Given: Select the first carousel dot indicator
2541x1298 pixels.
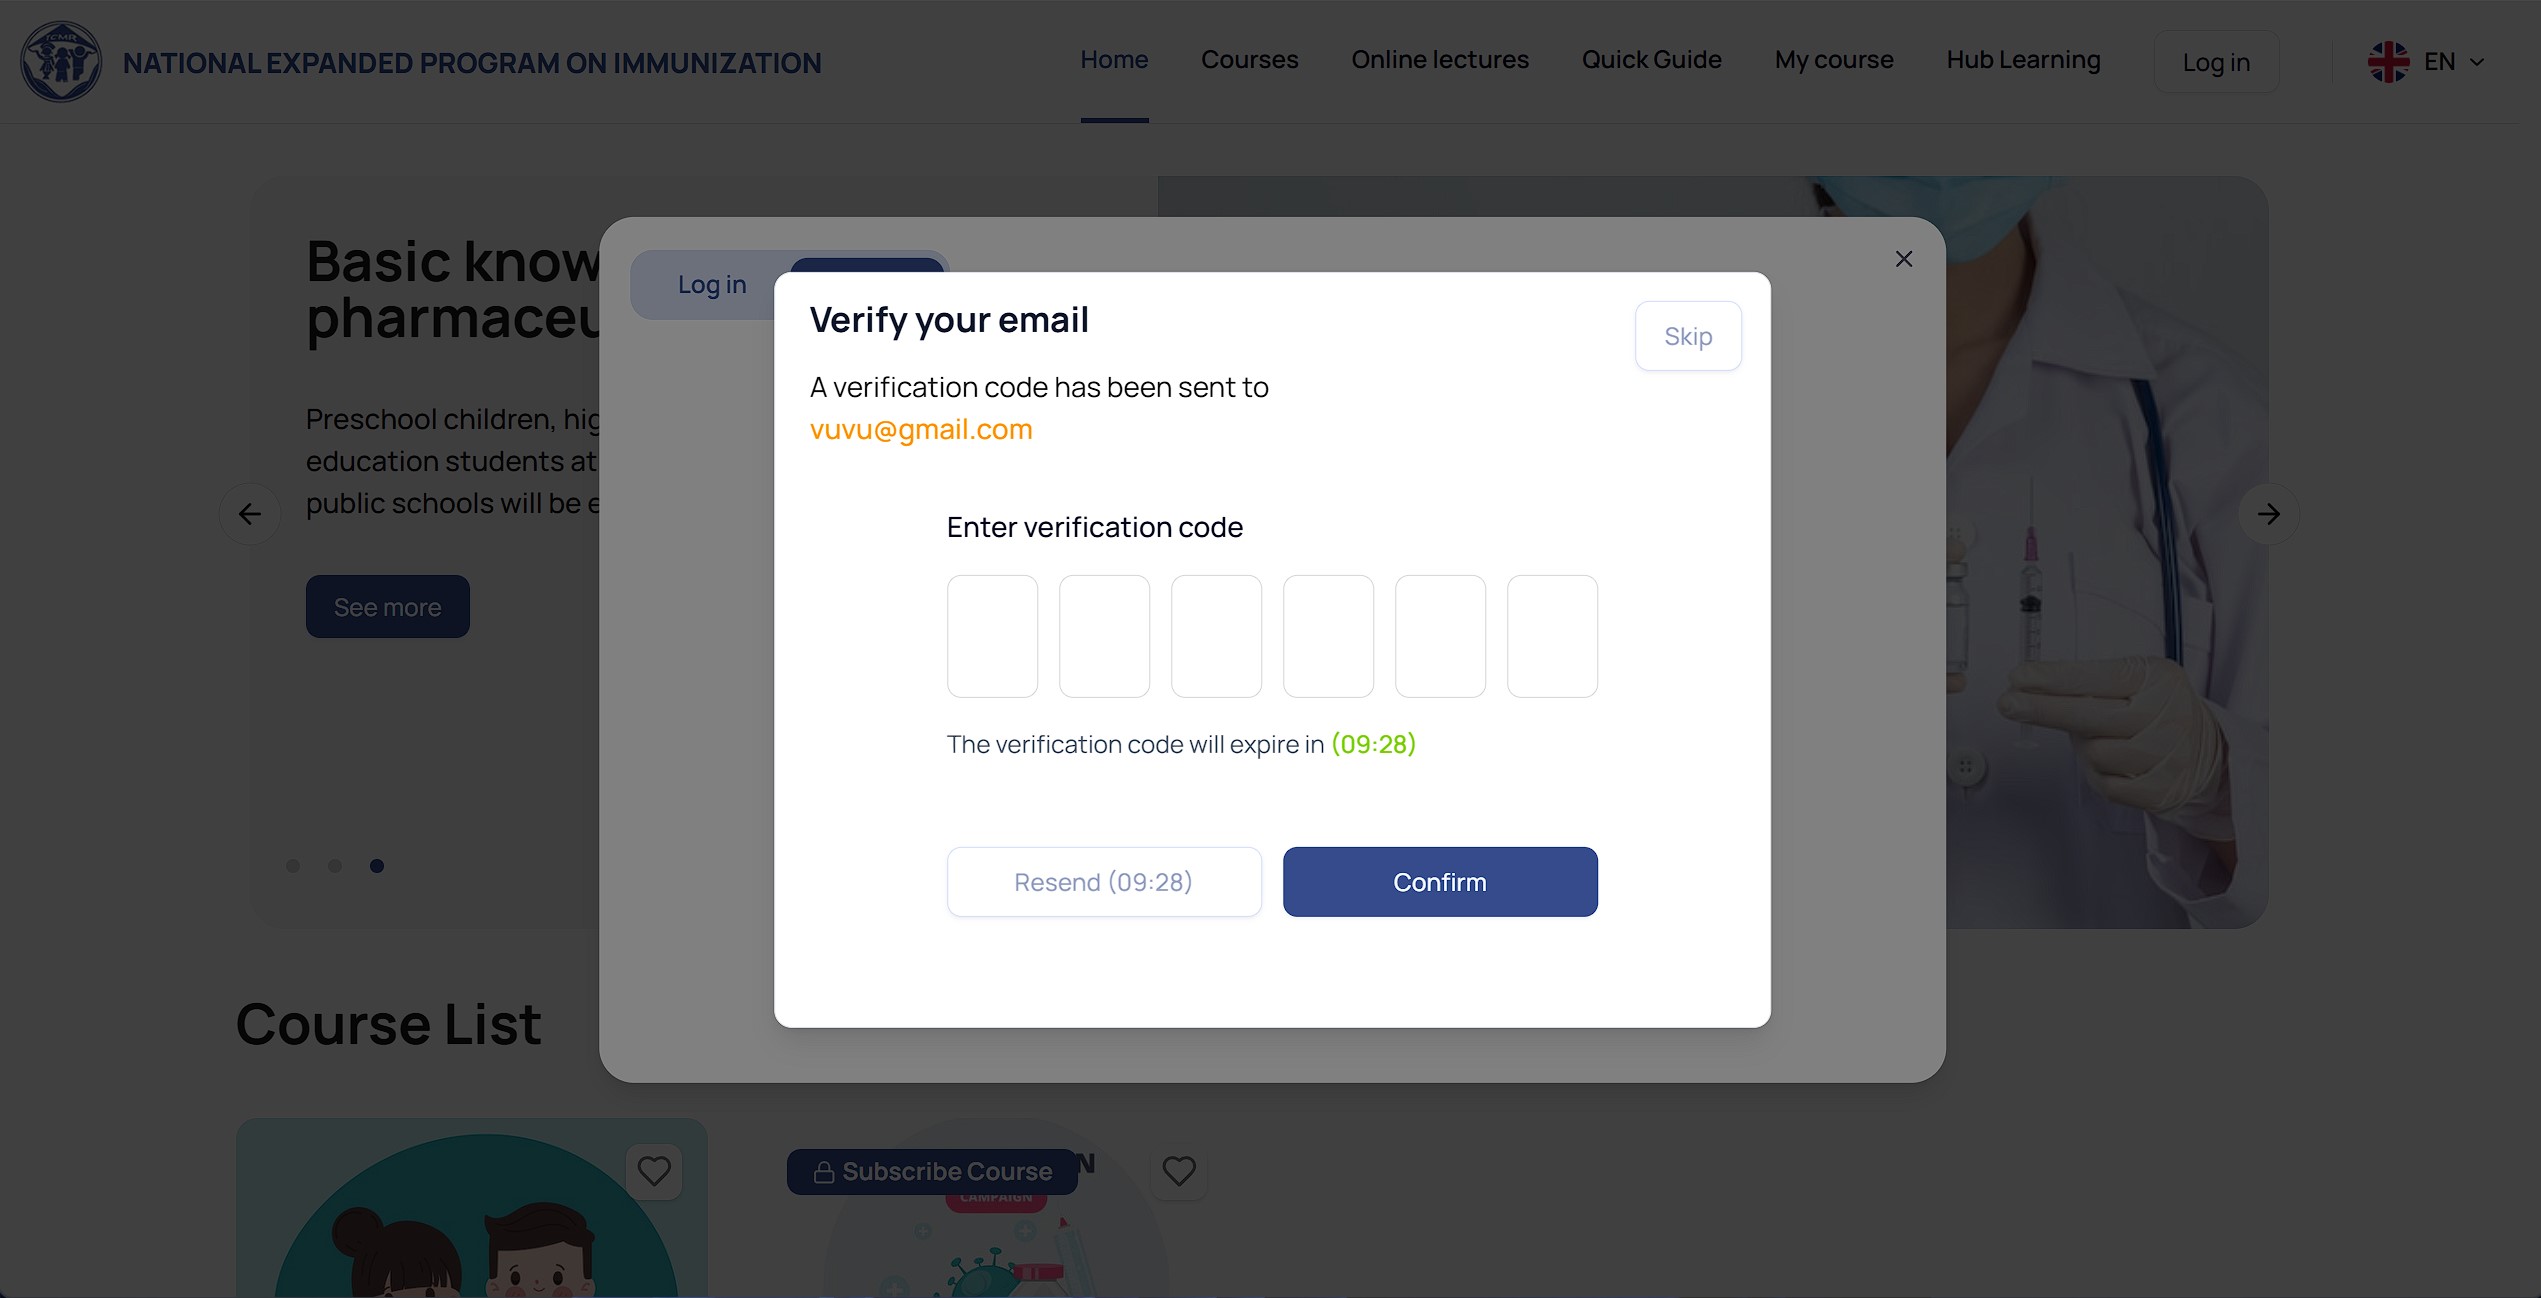Looking at the screenshot, I should [293, 866].
